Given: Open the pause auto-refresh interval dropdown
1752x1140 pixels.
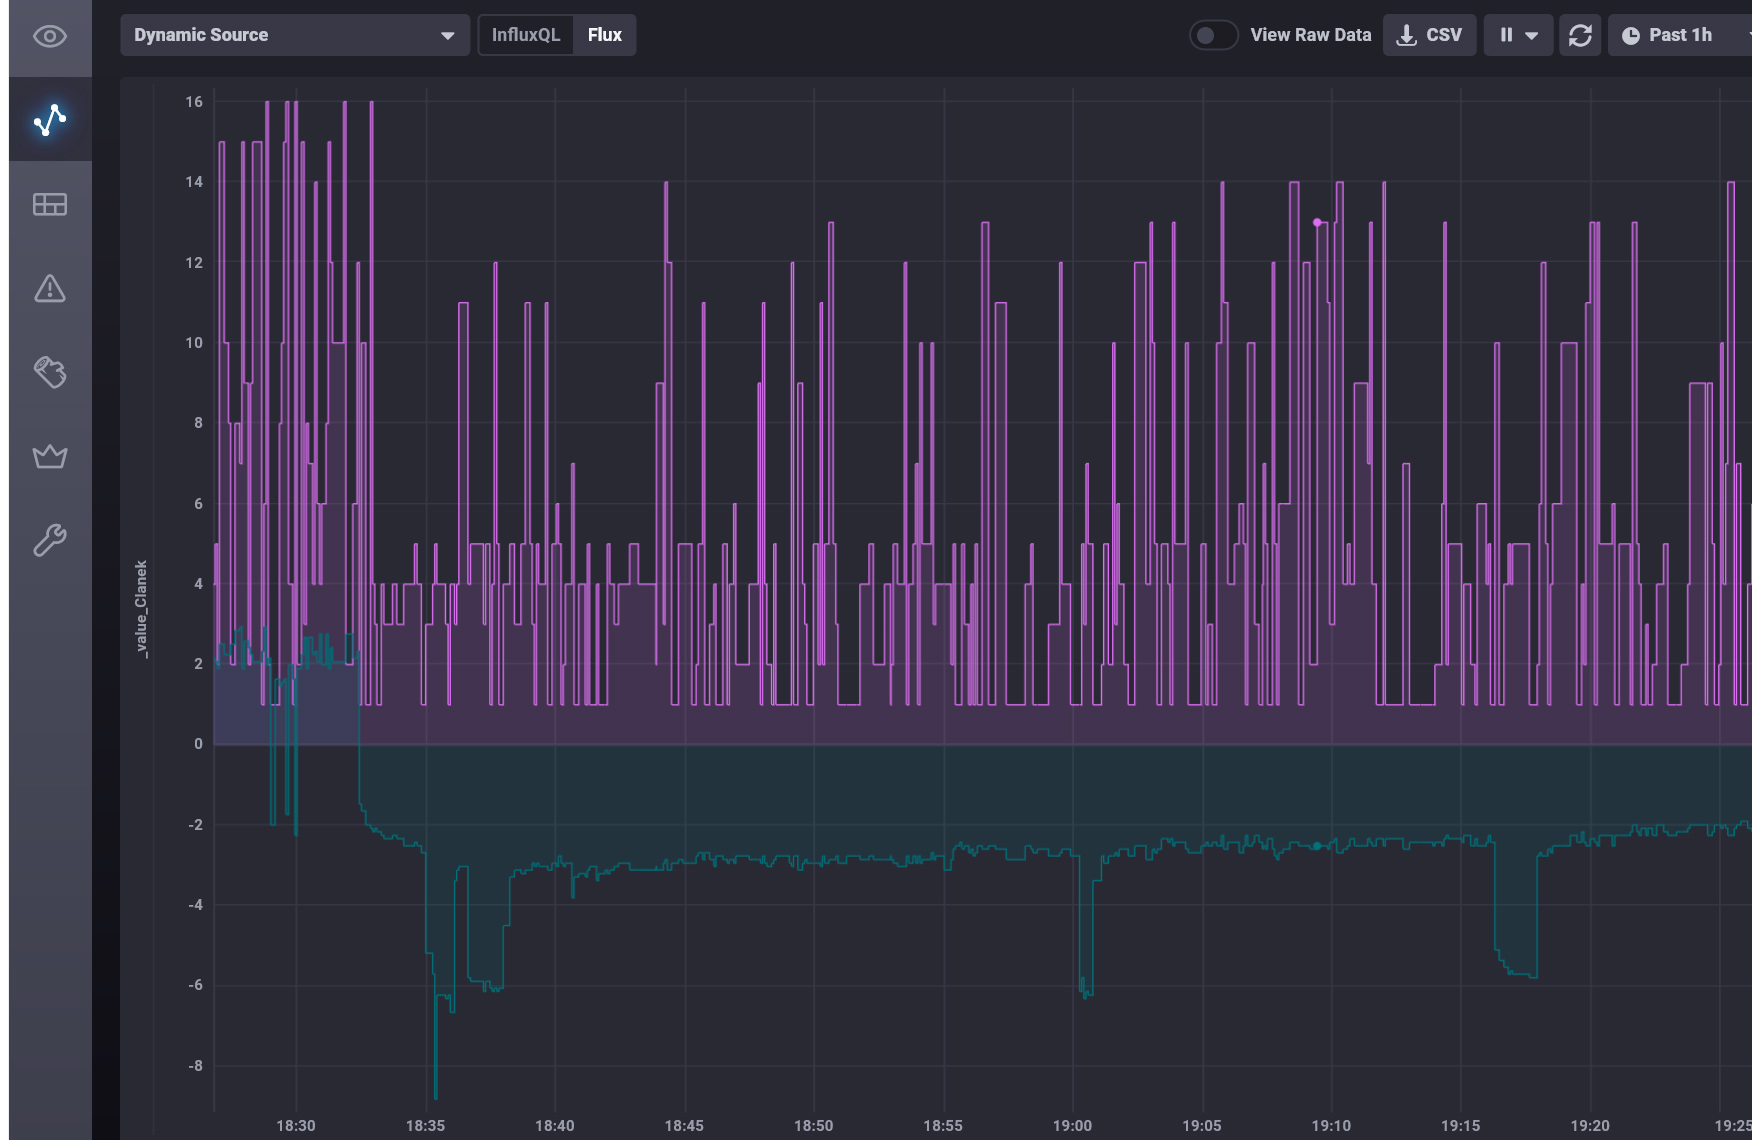Looking at the screenshot, I should (1518, 35).
